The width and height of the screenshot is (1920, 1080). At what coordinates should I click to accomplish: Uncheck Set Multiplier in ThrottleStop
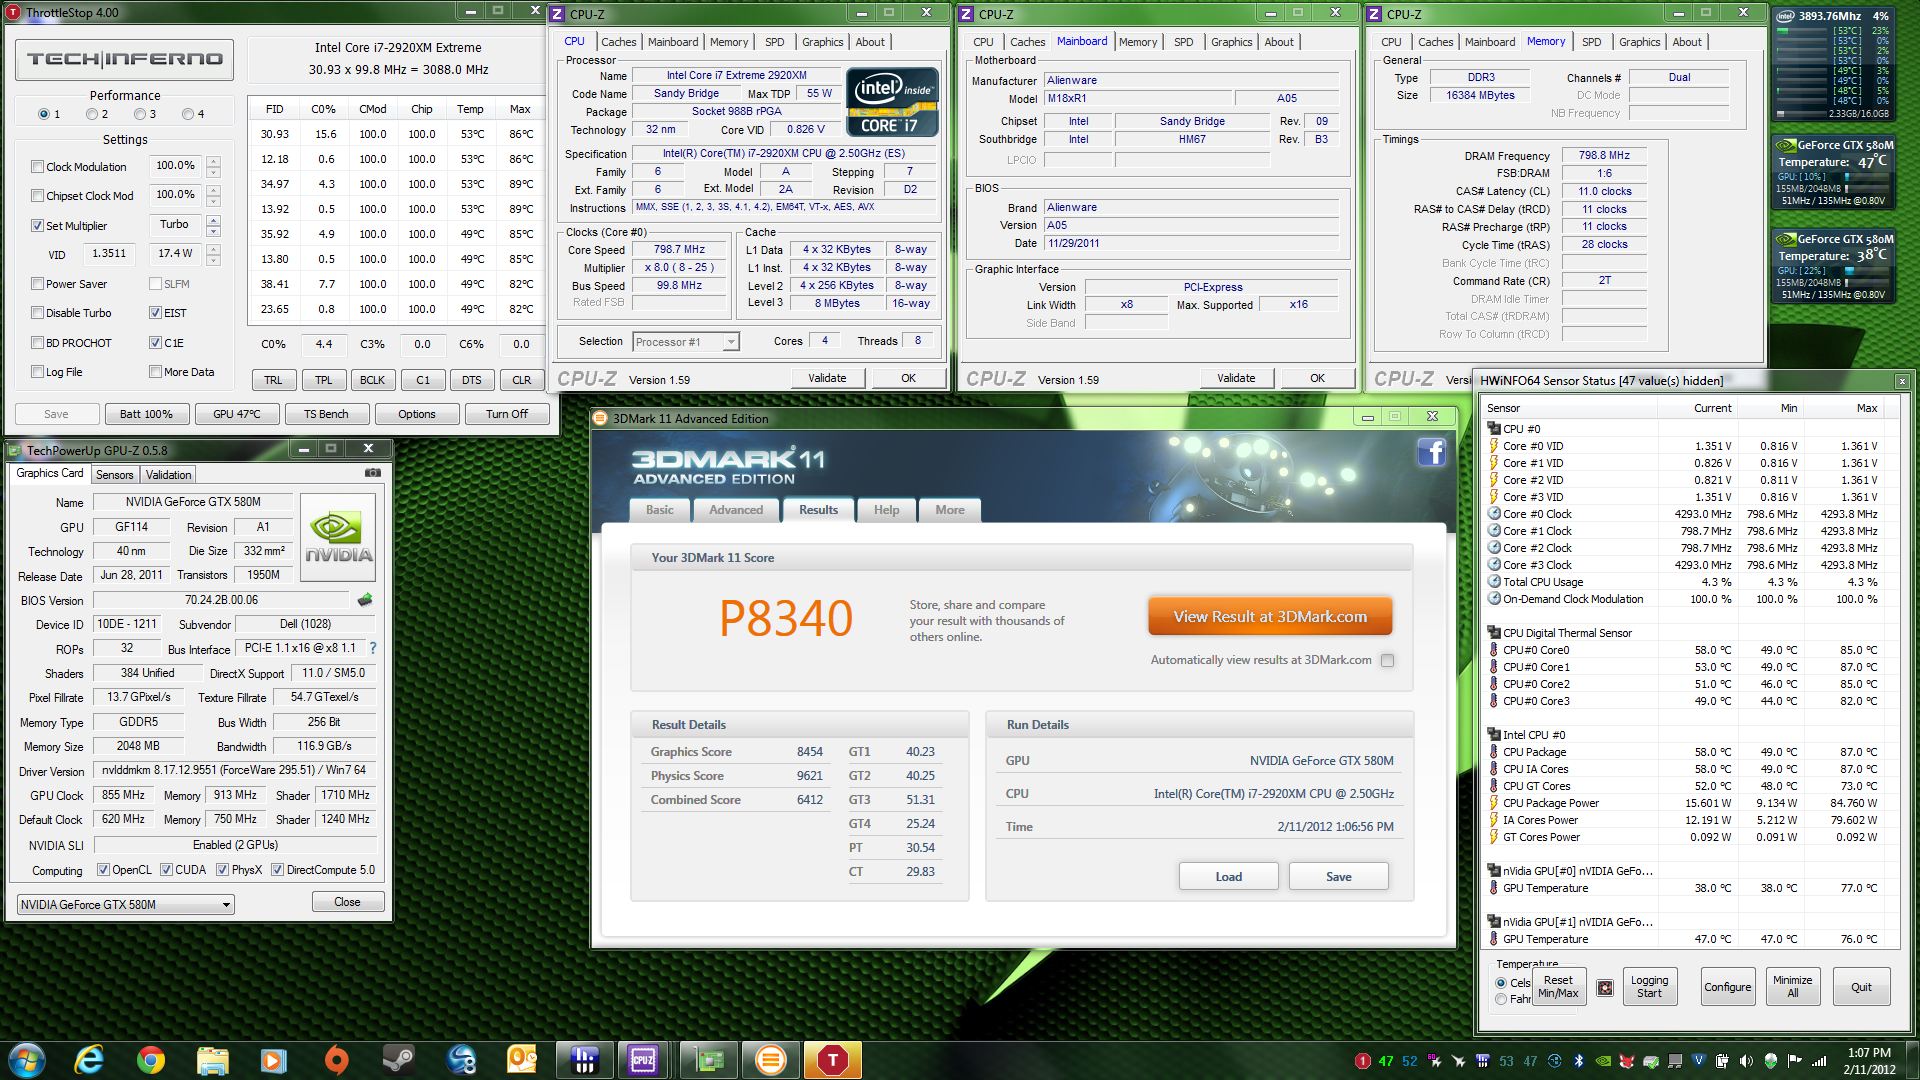click(x=38, y=226)
